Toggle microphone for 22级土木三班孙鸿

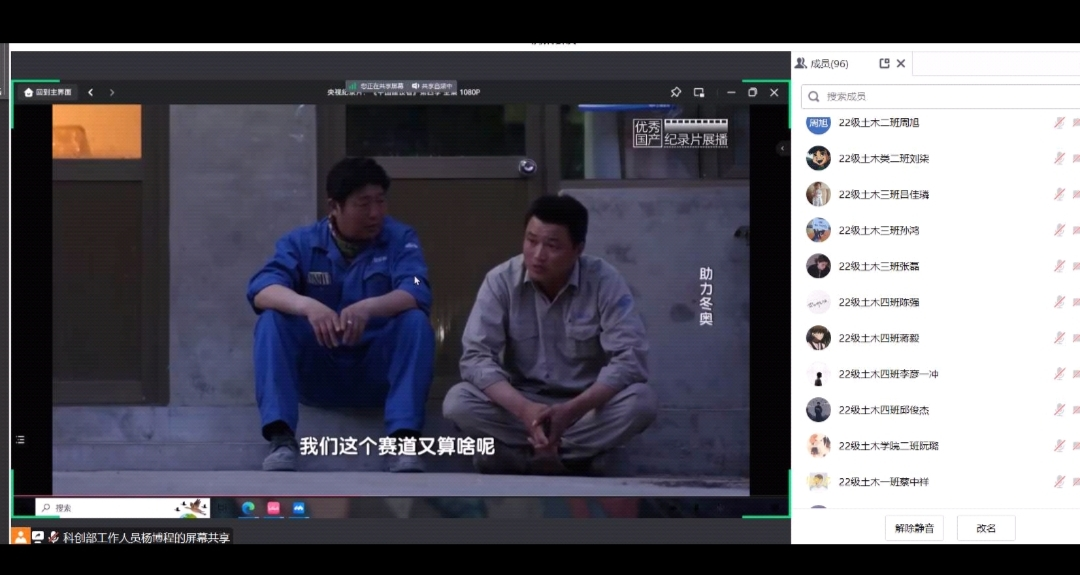[1059, 230]
